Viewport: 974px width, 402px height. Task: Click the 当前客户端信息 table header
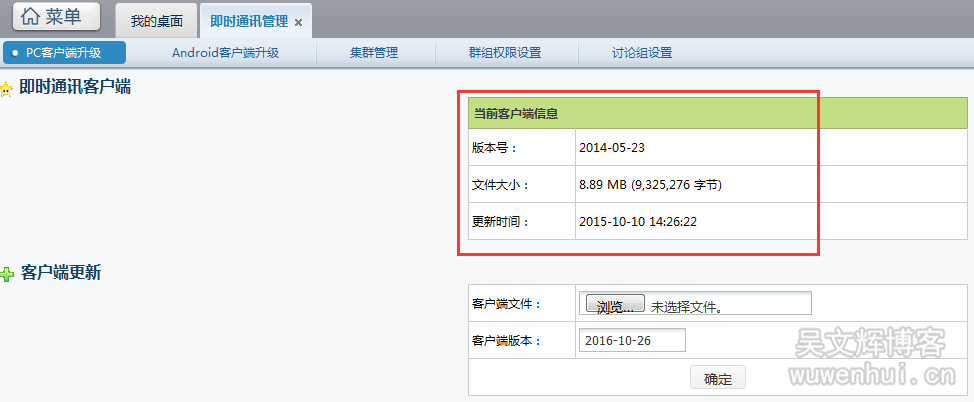[x=515, y=114]
